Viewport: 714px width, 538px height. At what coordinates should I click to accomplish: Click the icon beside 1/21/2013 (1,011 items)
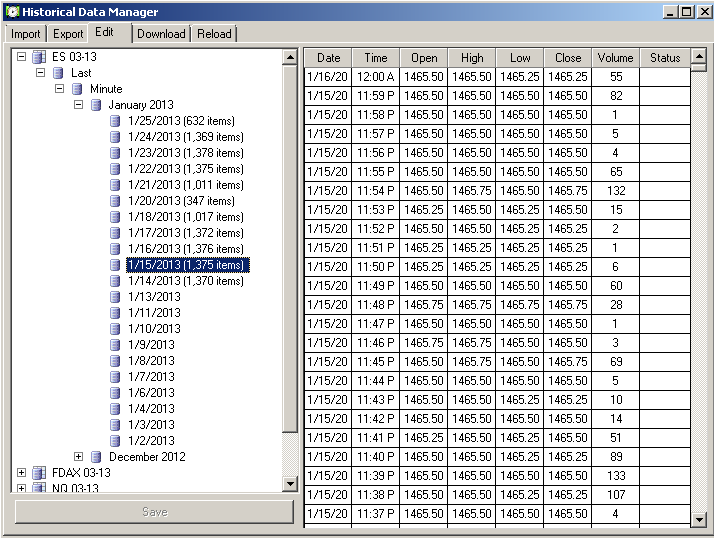pos(116,184)
